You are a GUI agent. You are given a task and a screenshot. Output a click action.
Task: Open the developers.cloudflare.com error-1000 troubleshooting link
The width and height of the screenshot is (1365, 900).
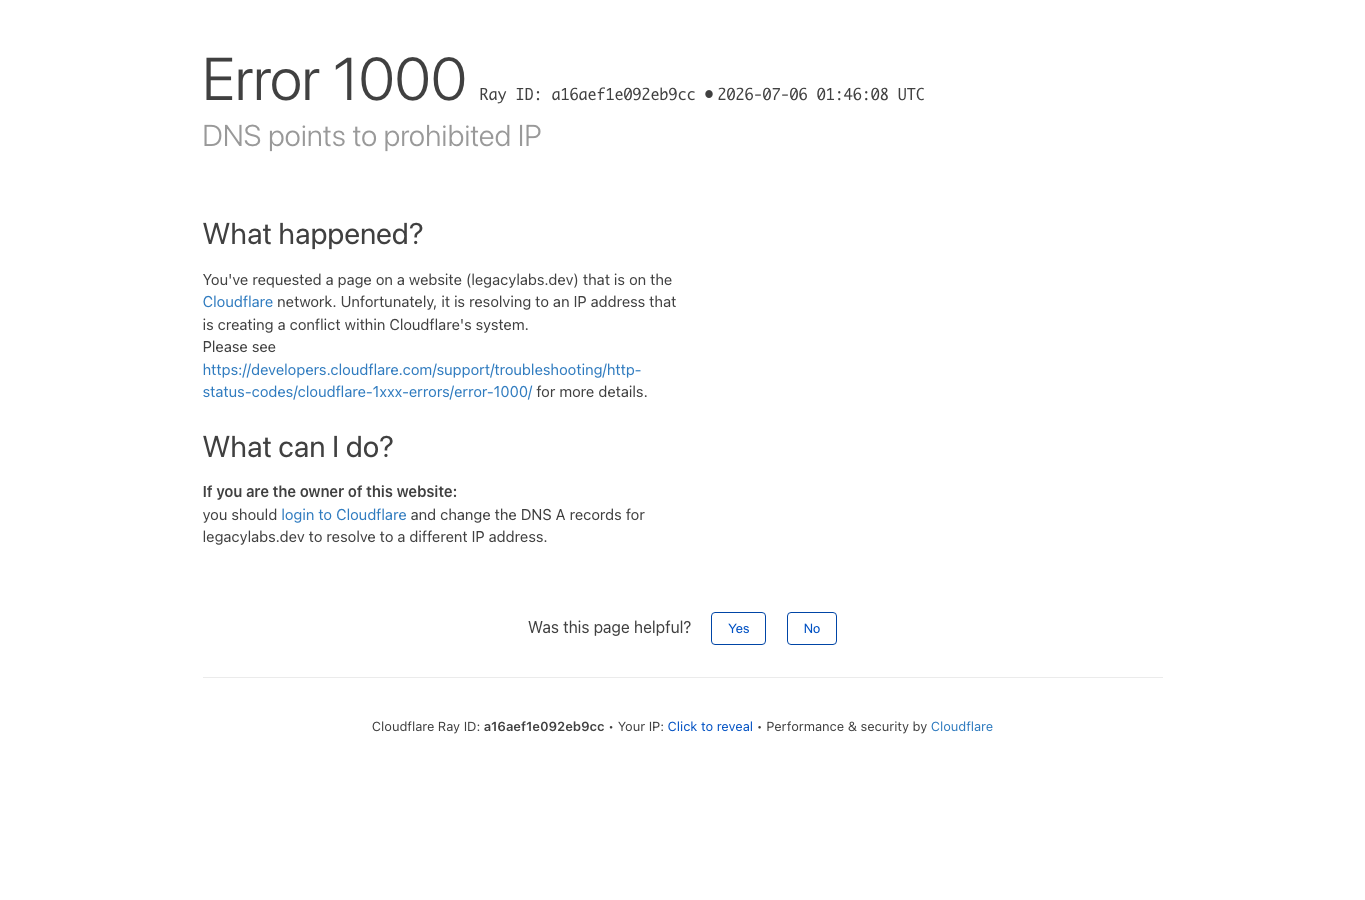point(421,381)
